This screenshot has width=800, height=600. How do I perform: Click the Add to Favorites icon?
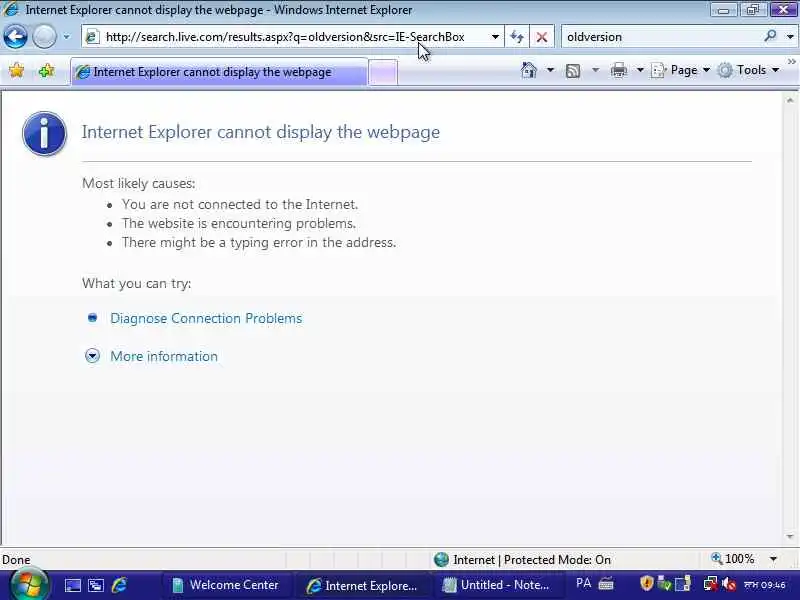click(x=46, y=70)
